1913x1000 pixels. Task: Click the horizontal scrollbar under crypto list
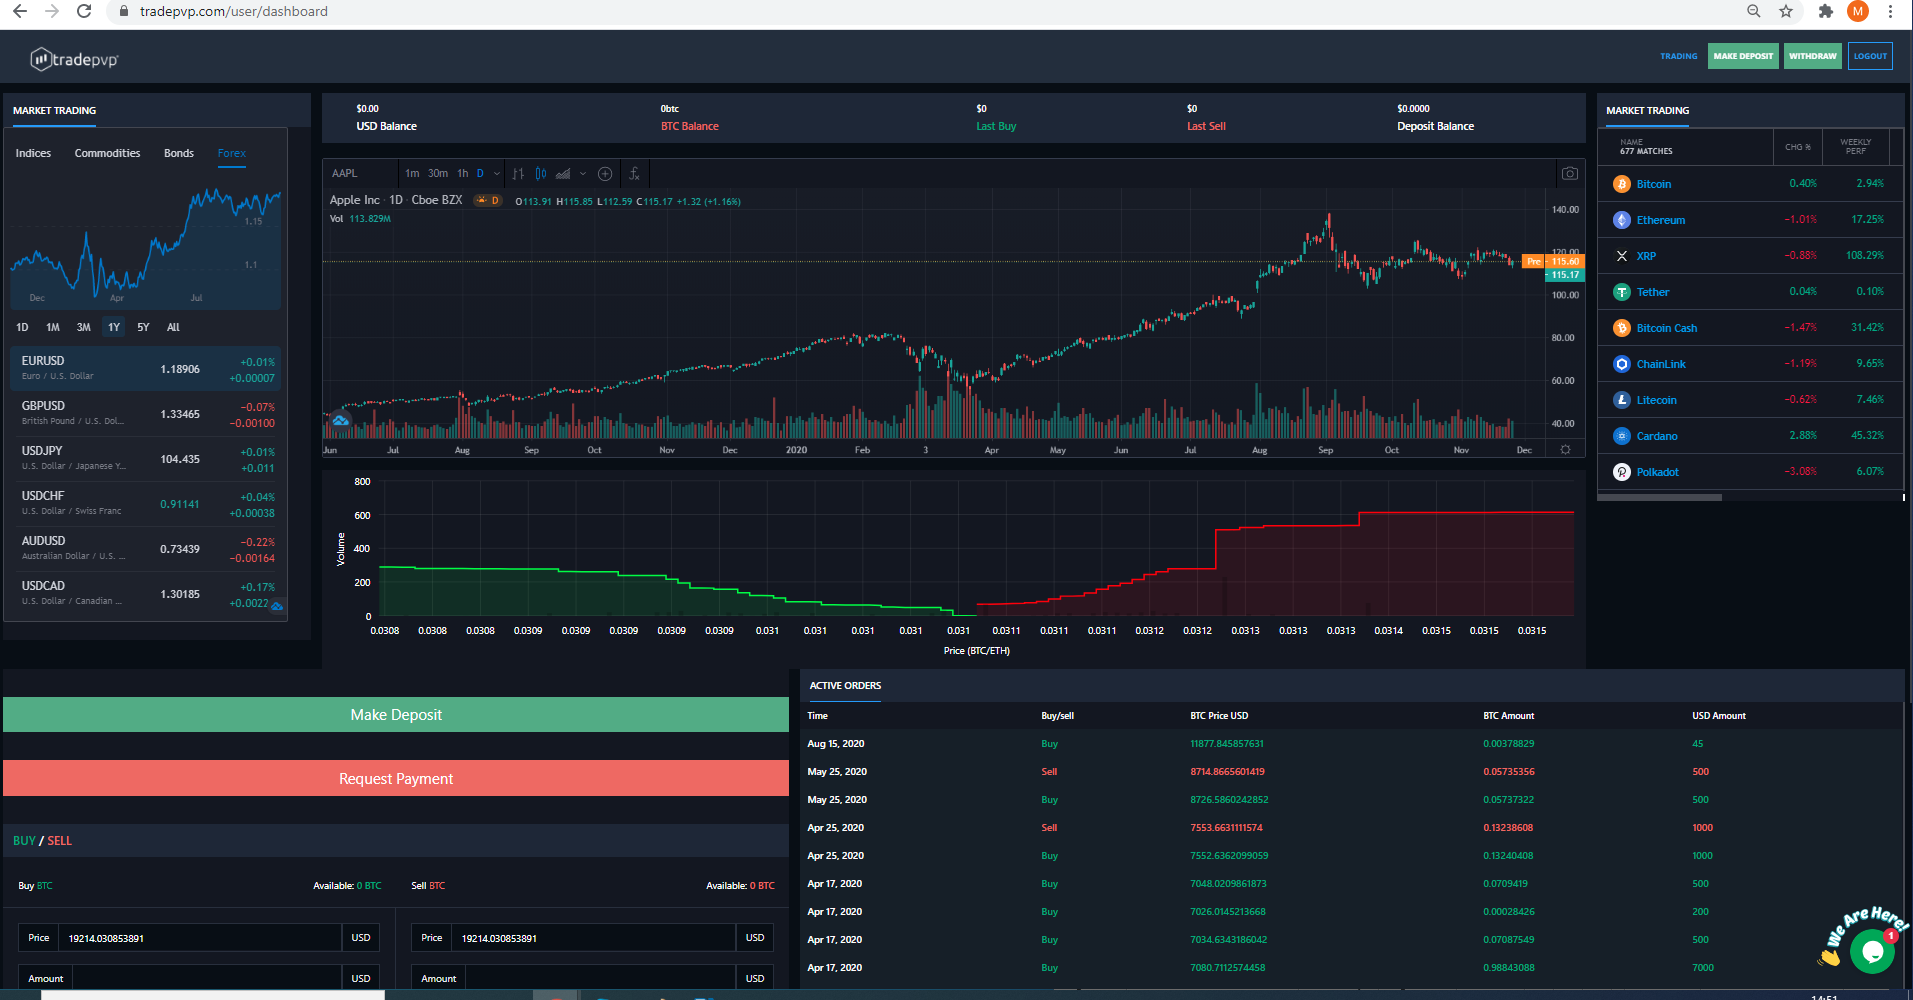1660,497
